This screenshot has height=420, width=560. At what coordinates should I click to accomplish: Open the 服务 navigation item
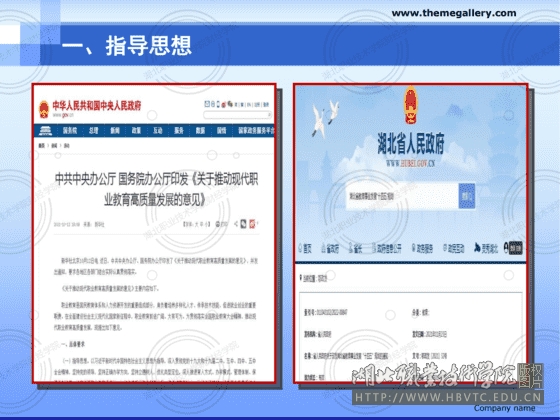[x=179, y=131]
